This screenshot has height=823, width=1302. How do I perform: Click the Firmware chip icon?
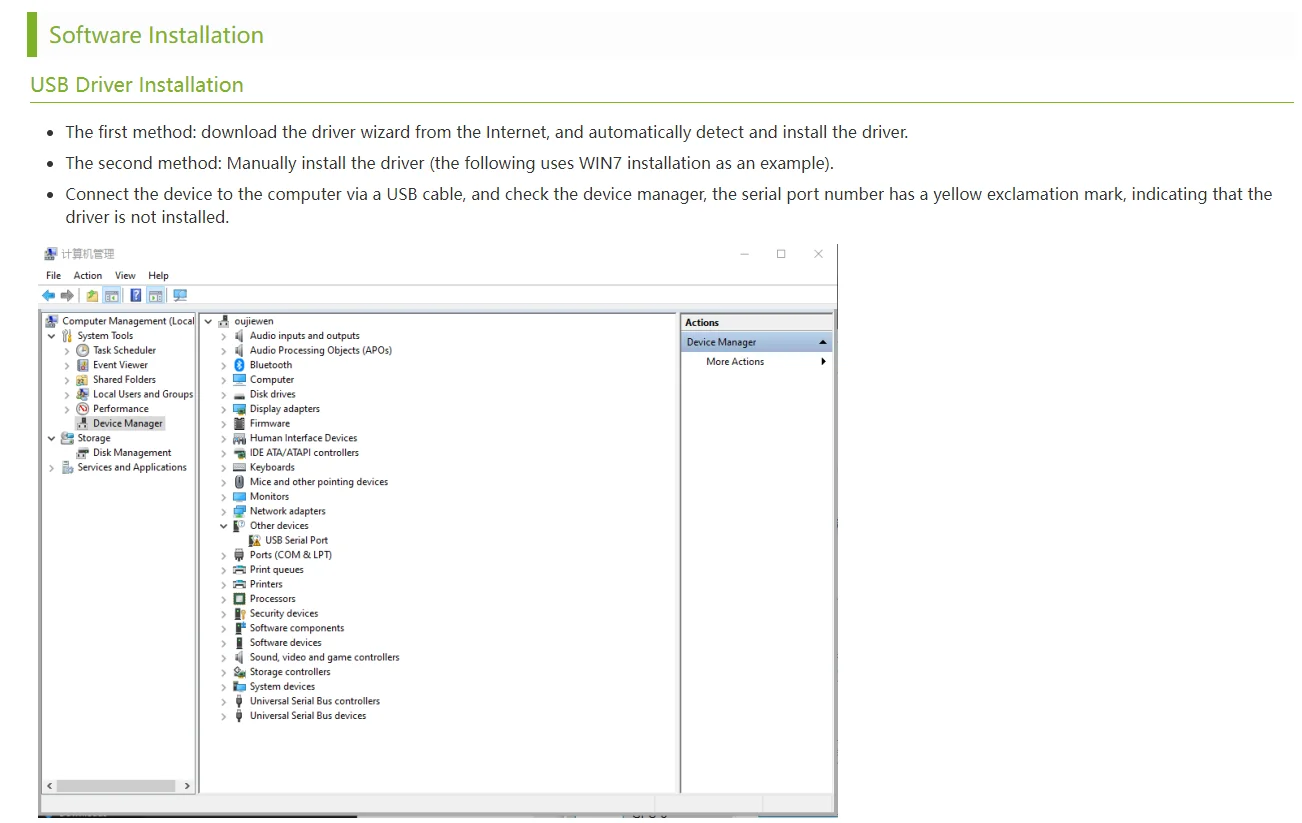tap(239, 423)
